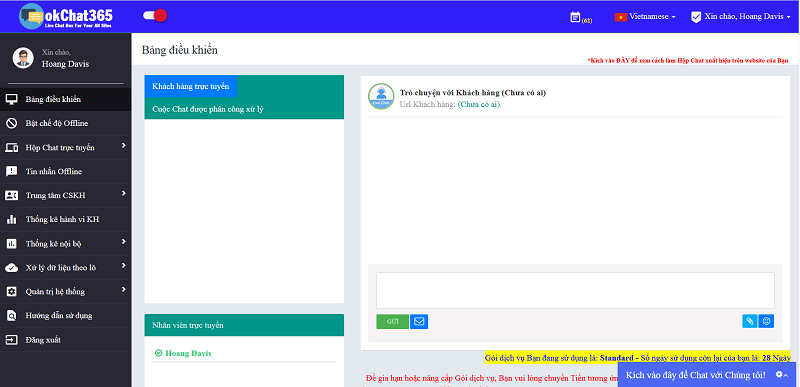The image size is (800, 387).
Task: Select Bật chế độ Offline menu item
Action: coord(65,123)
